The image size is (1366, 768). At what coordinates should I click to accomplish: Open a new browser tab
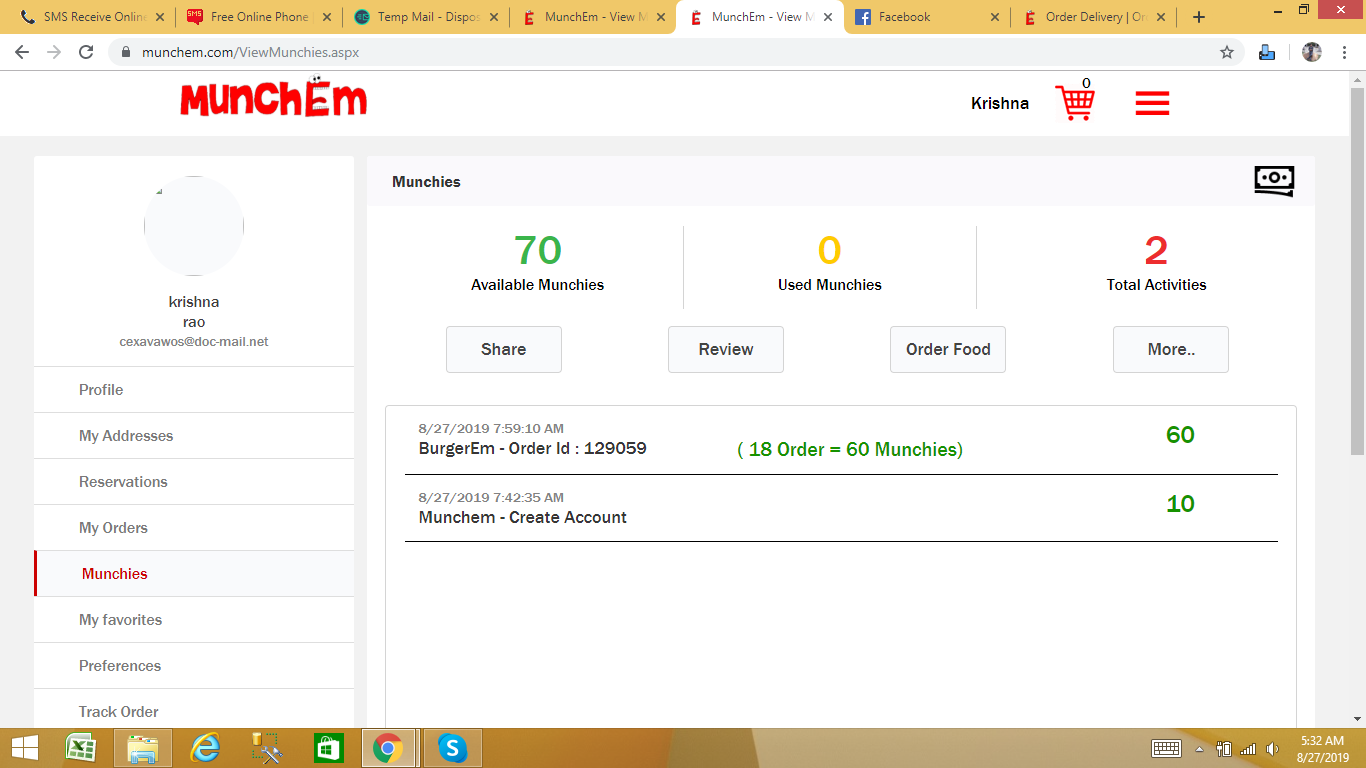pos(1199,17)
